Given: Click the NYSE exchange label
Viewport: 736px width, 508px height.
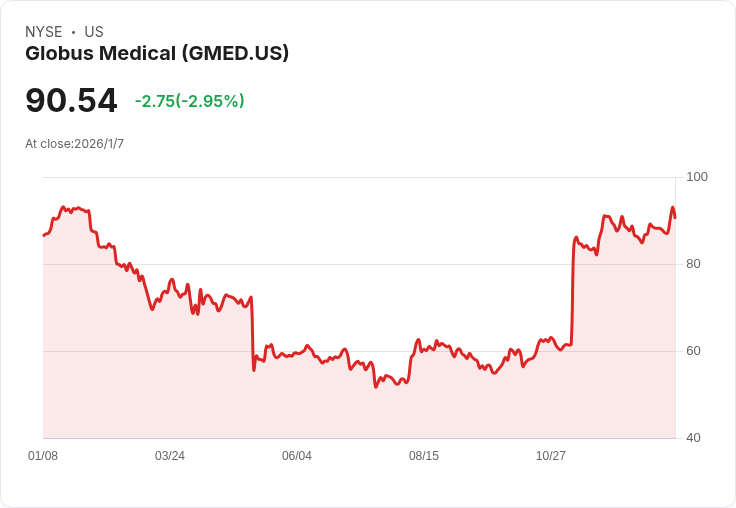Looking at the screenshot, I should (x=44, y=32).
